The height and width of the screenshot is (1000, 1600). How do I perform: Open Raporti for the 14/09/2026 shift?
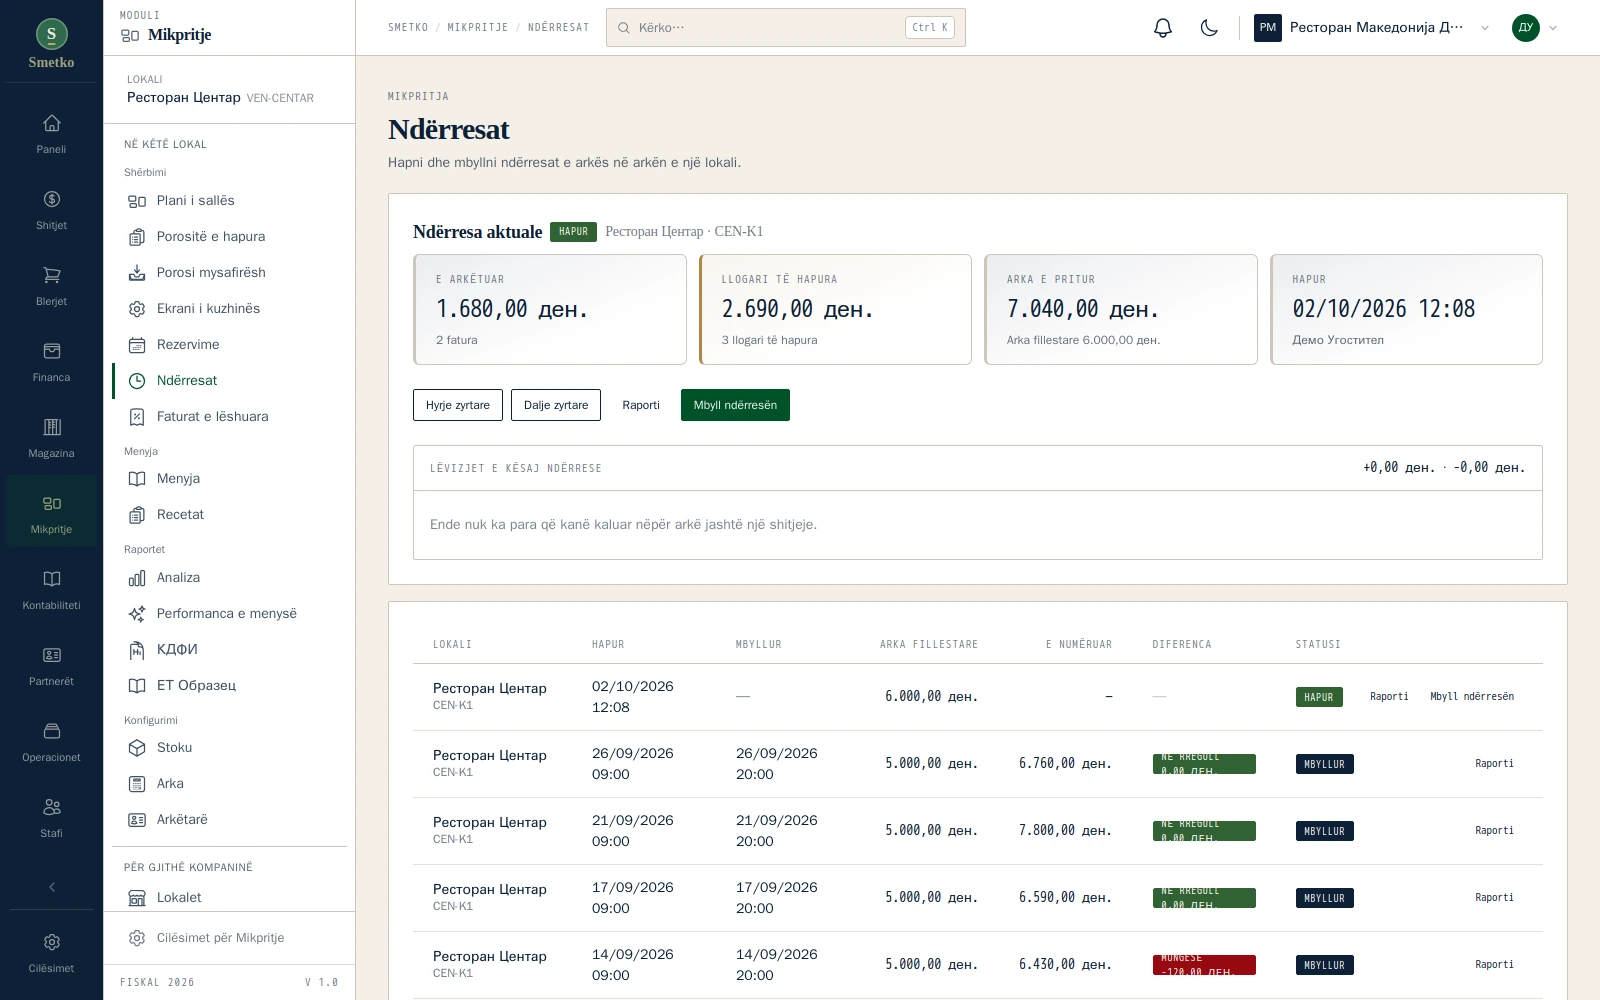[x=1494, y=965]
